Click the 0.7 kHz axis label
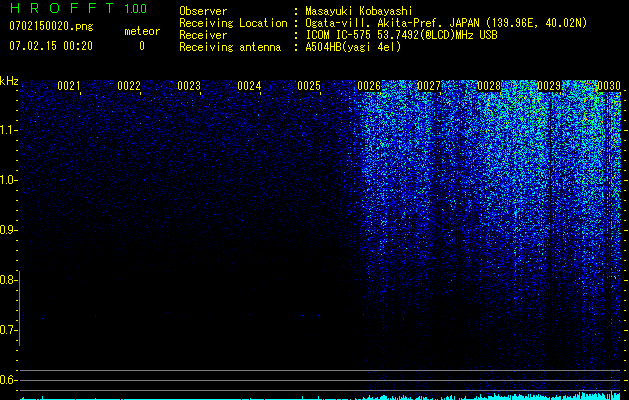The height and width of the screenshot is (400, 629). click(8, 330)
